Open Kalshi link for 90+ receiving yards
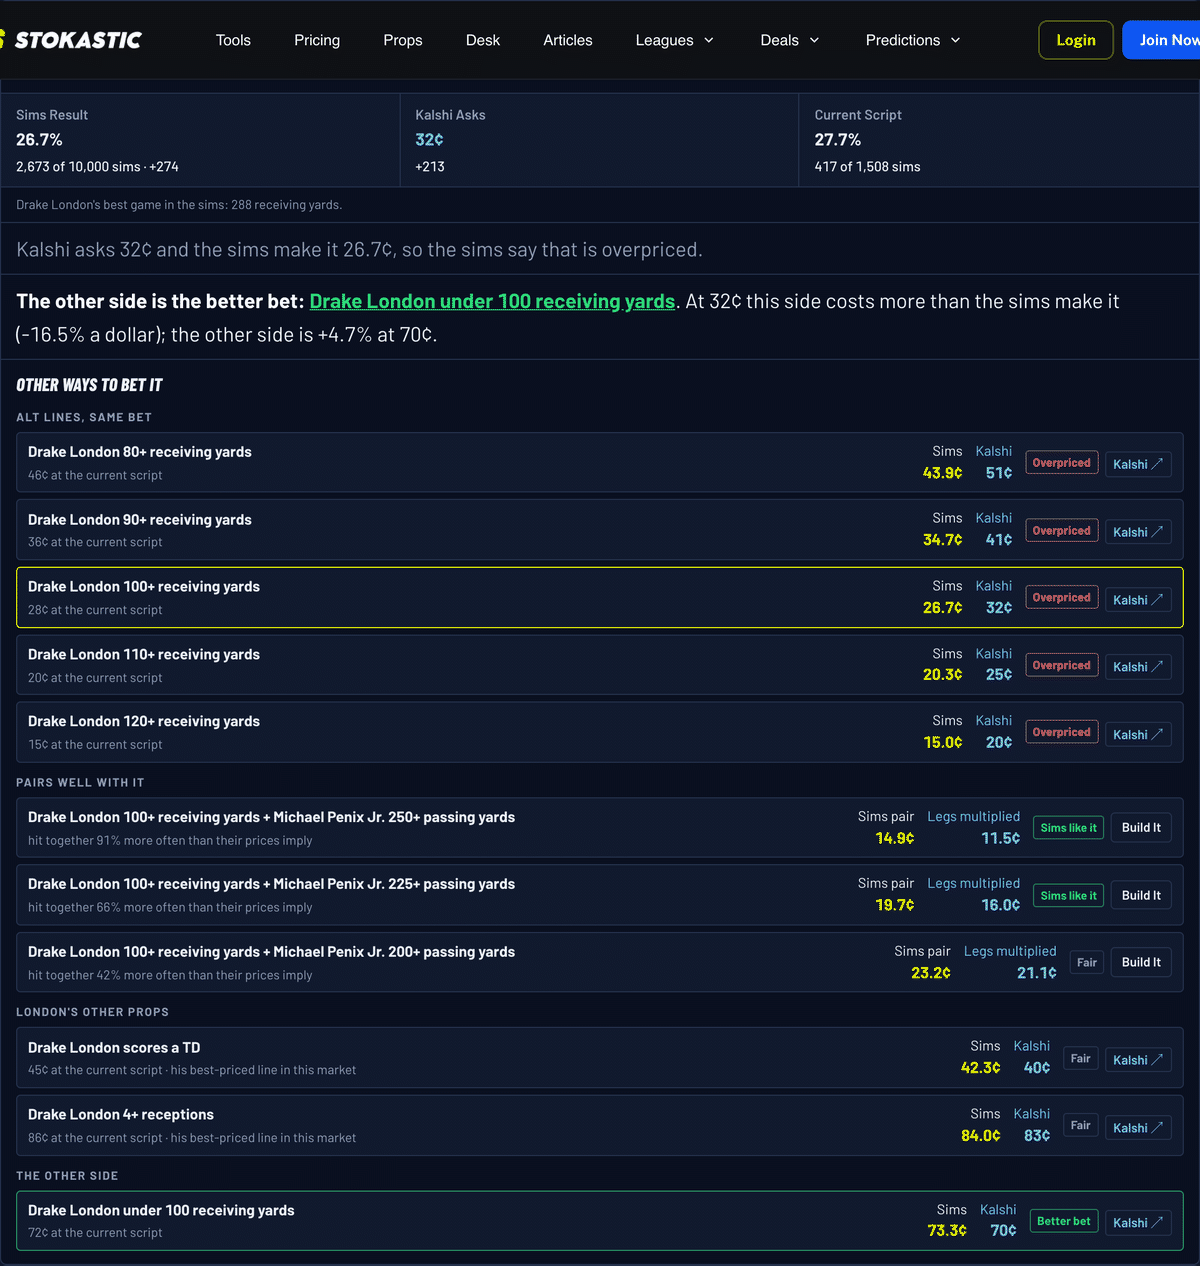This screenshot has height=1266, width=1200. click(x=1138, y=532)
